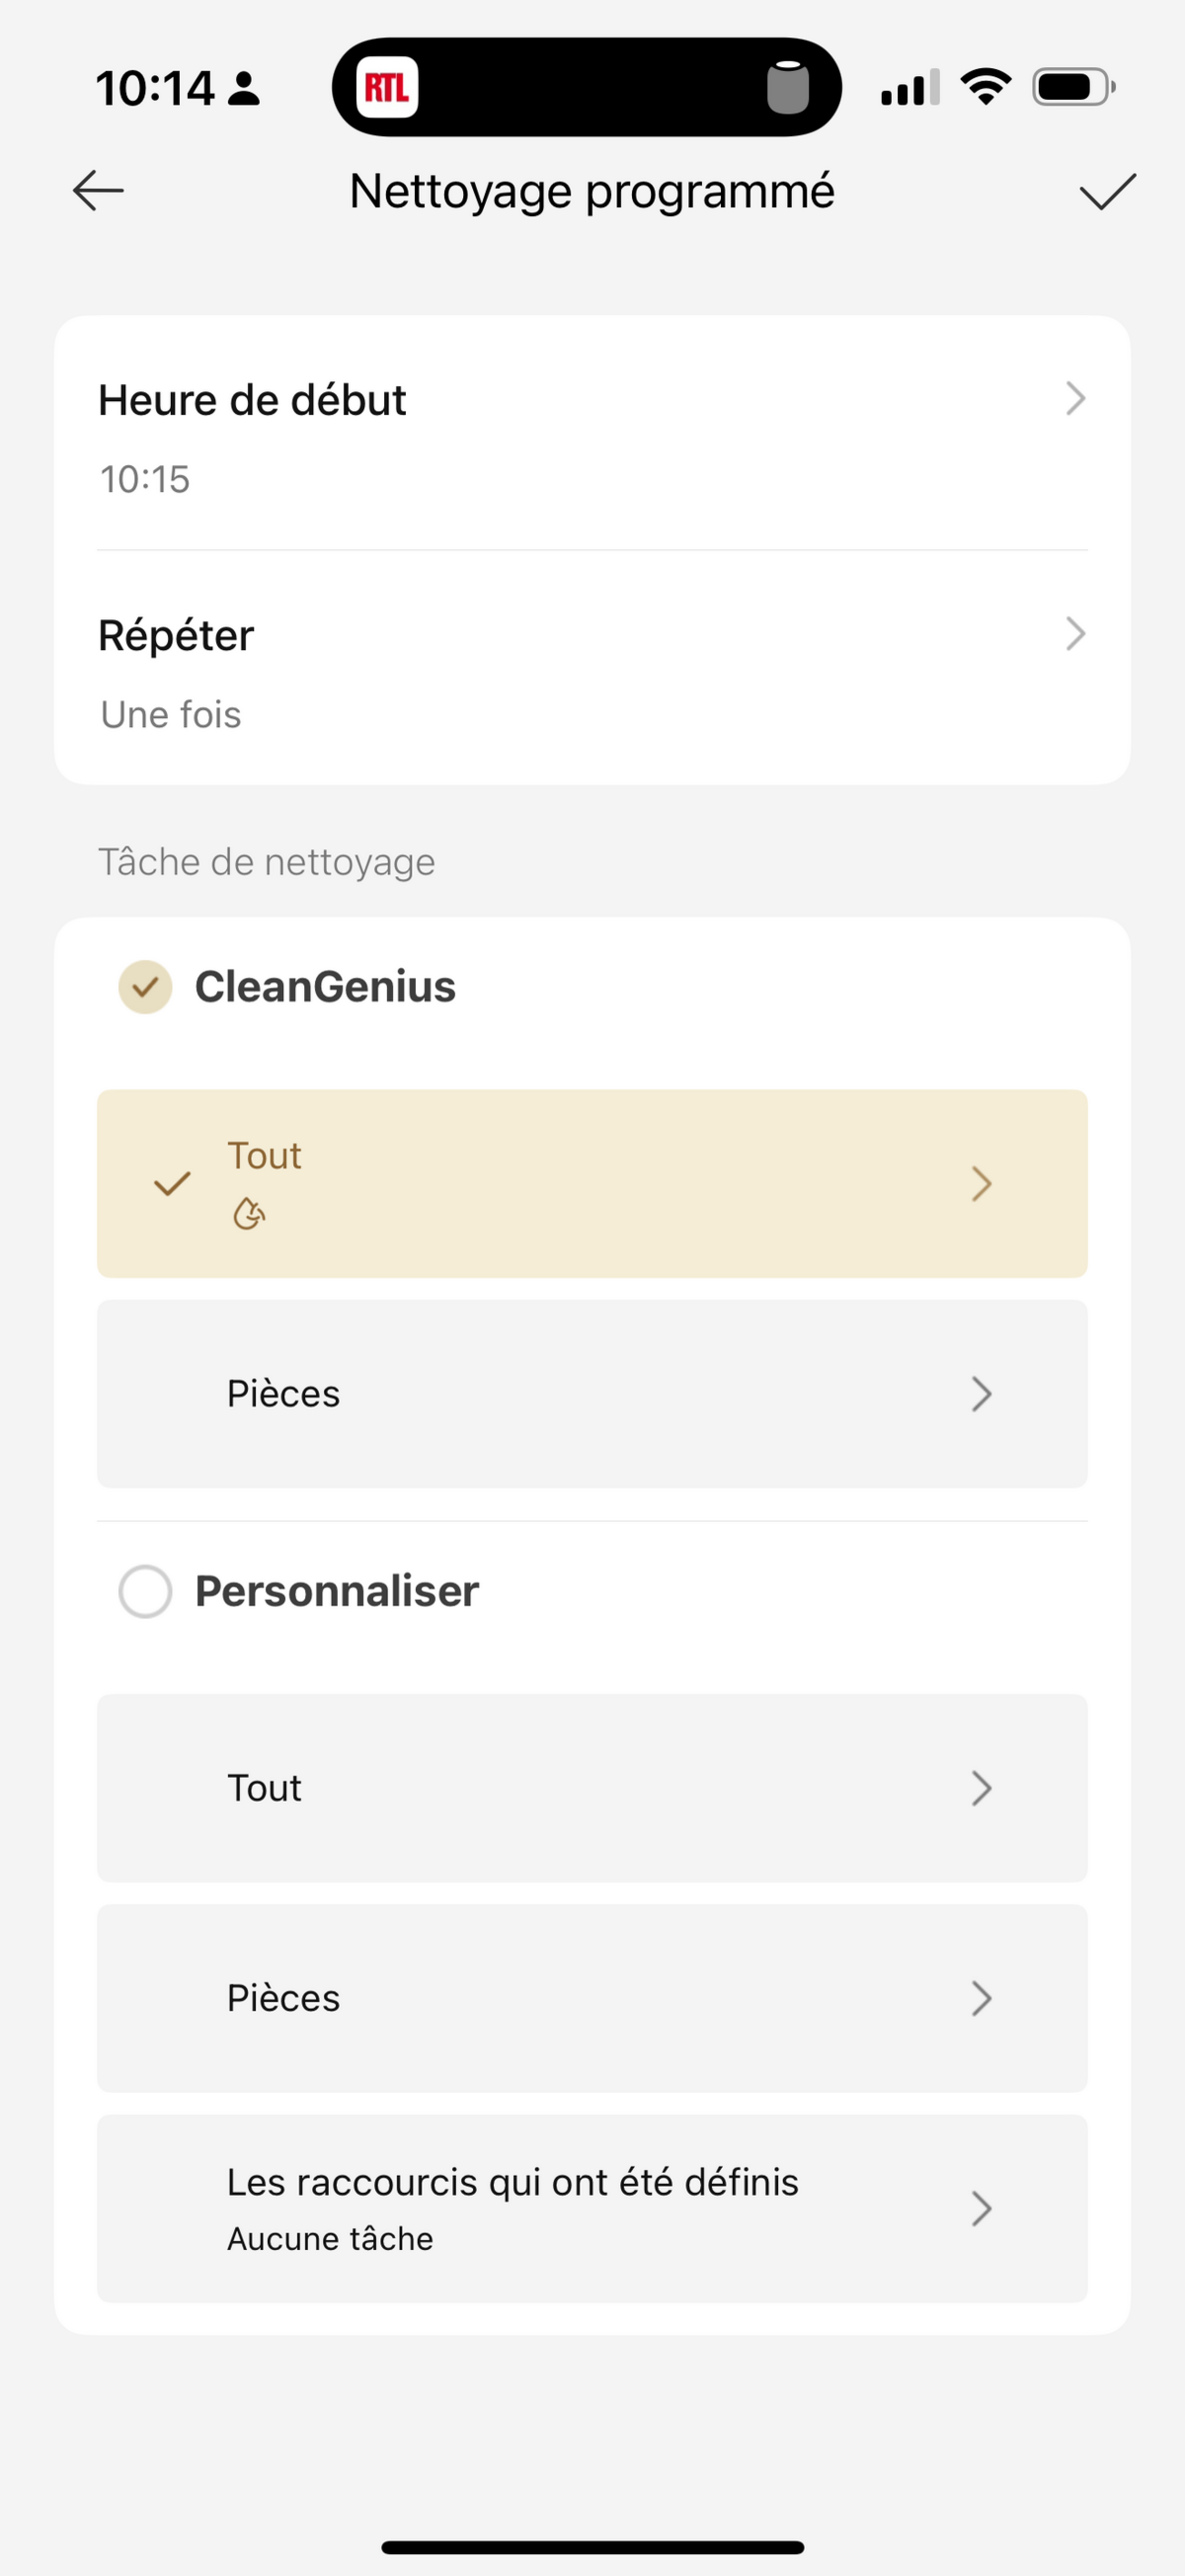Image resolution: width=1185 pixels, height=2576 pixels.
Task: Open Tout under Personnaliser
Action: (592, 1788)
